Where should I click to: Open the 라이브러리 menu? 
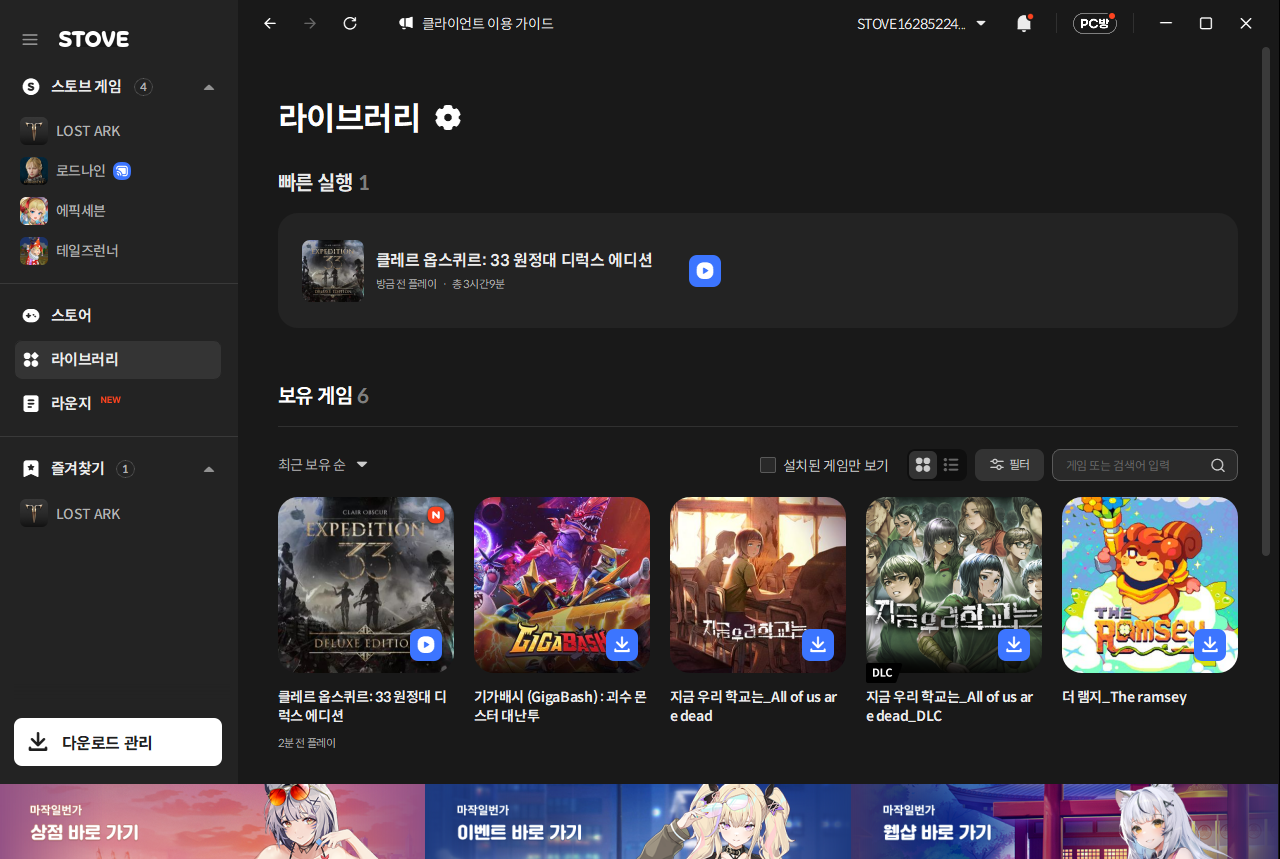(x=118, y=359)
